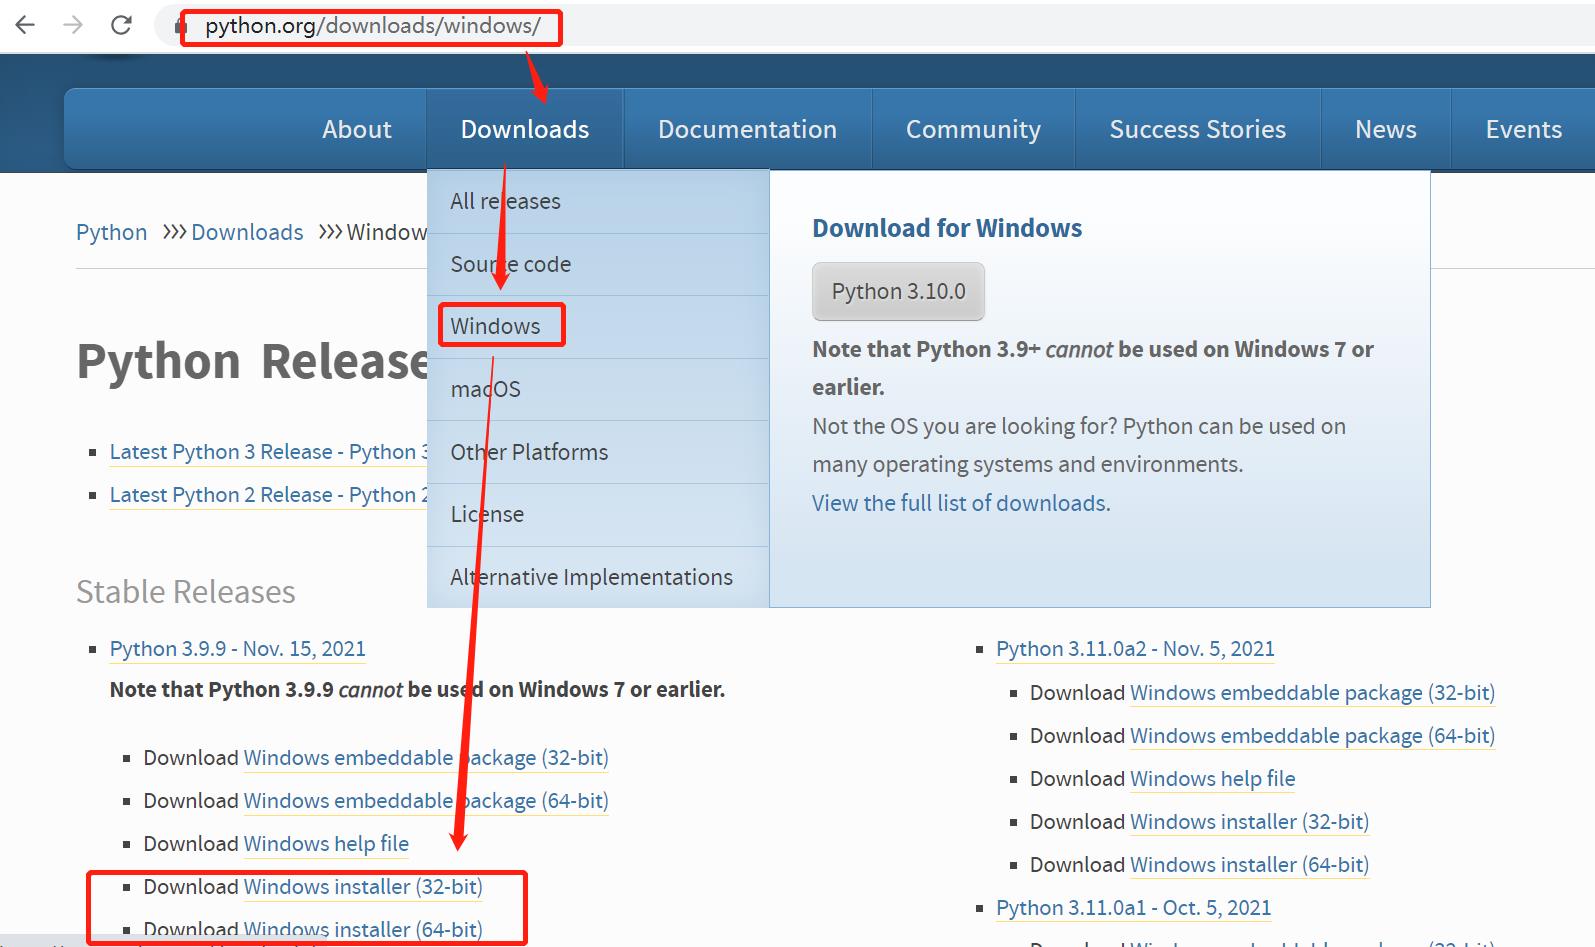
Task: Go back with browser back arrow
Action: pos(25,25)
